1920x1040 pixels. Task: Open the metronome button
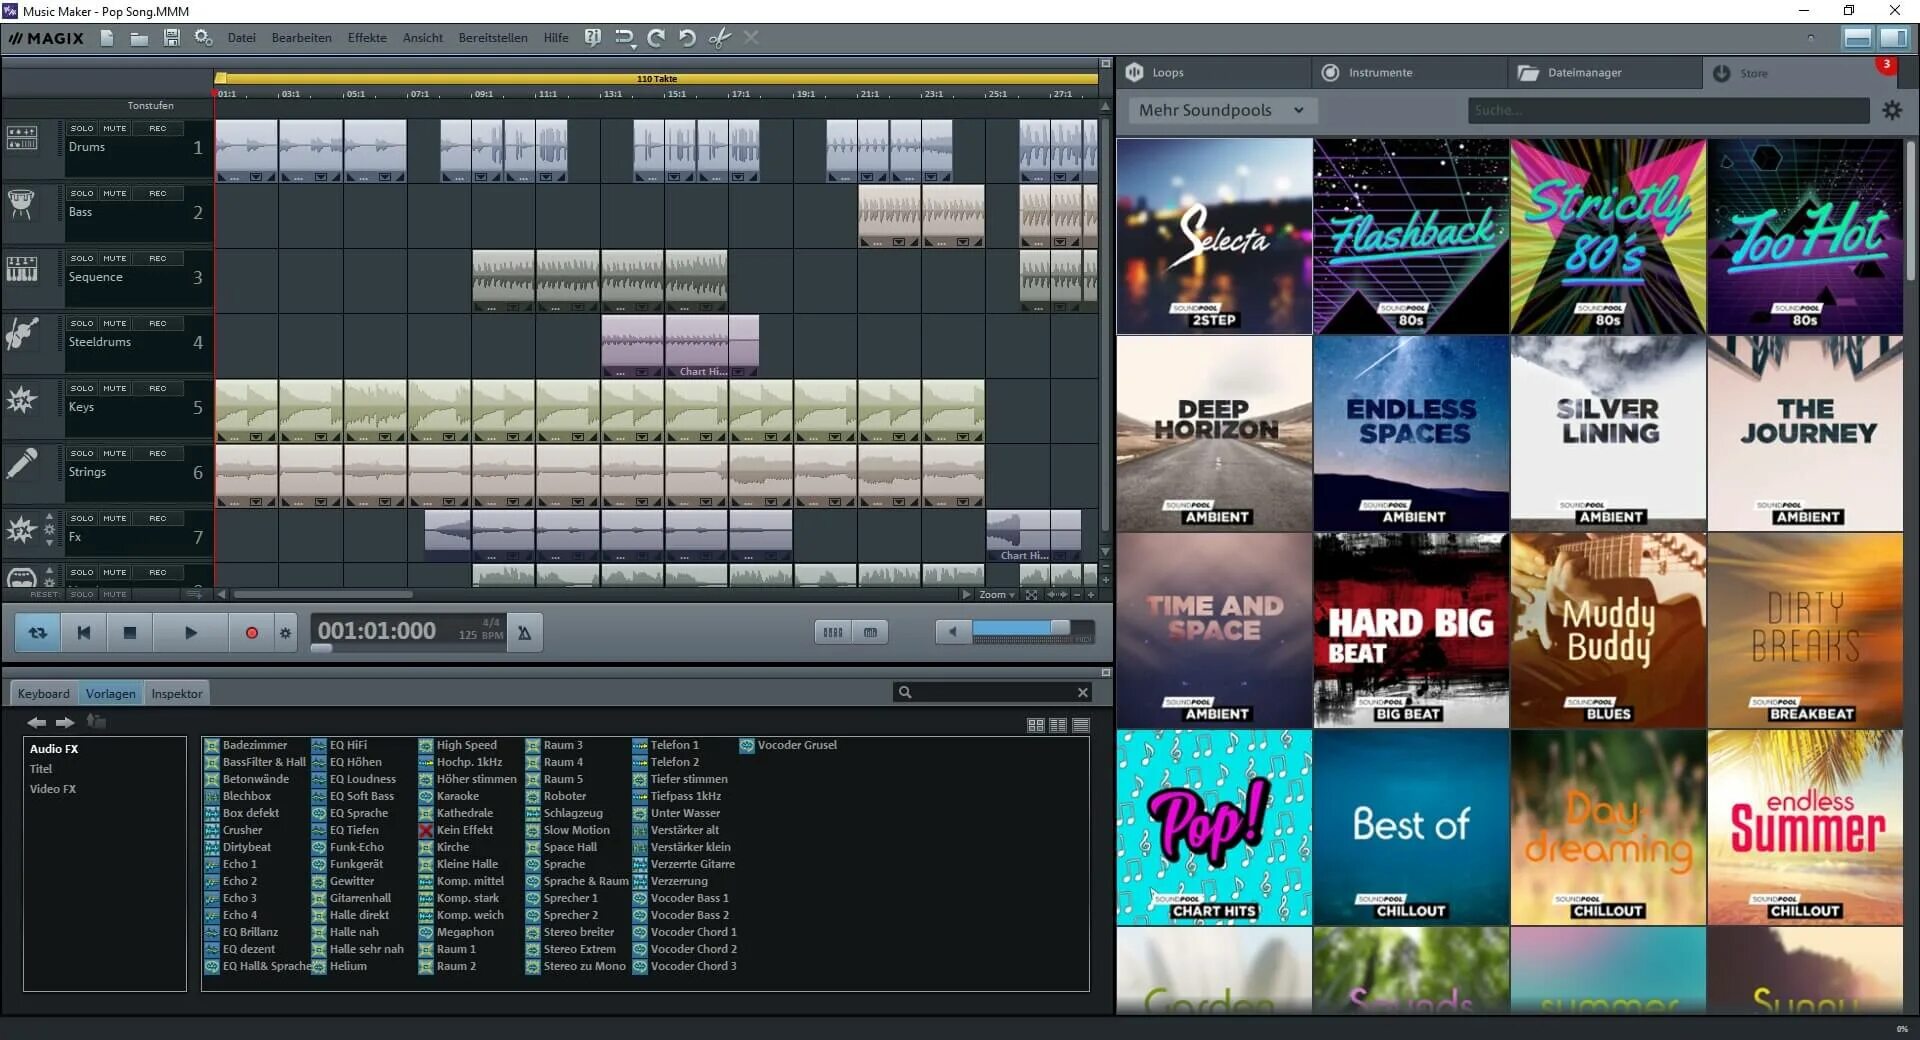click(x=524, y=633)
